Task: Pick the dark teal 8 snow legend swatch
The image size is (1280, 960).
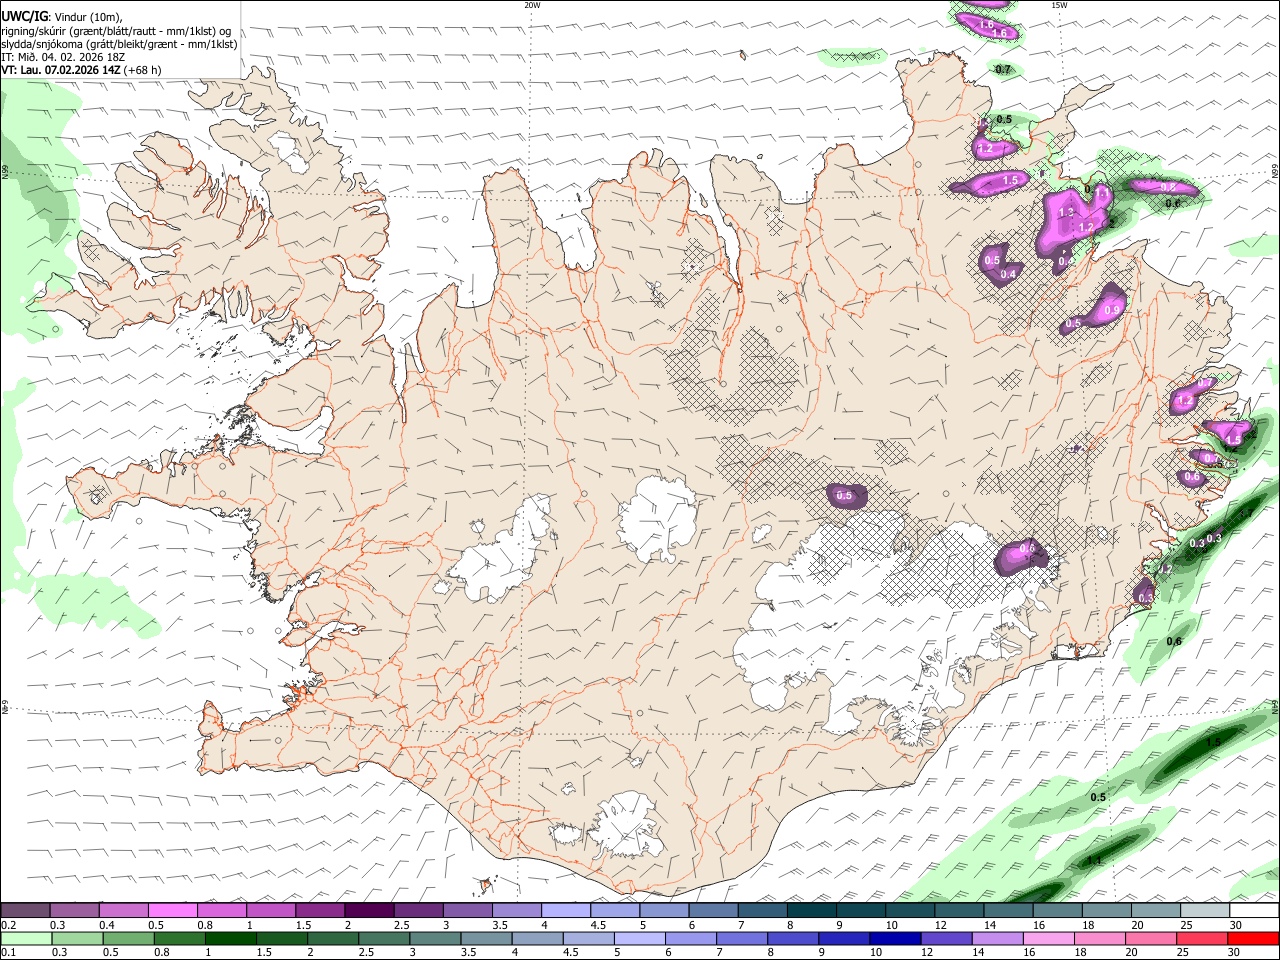Action: click(x=812, y=910)
